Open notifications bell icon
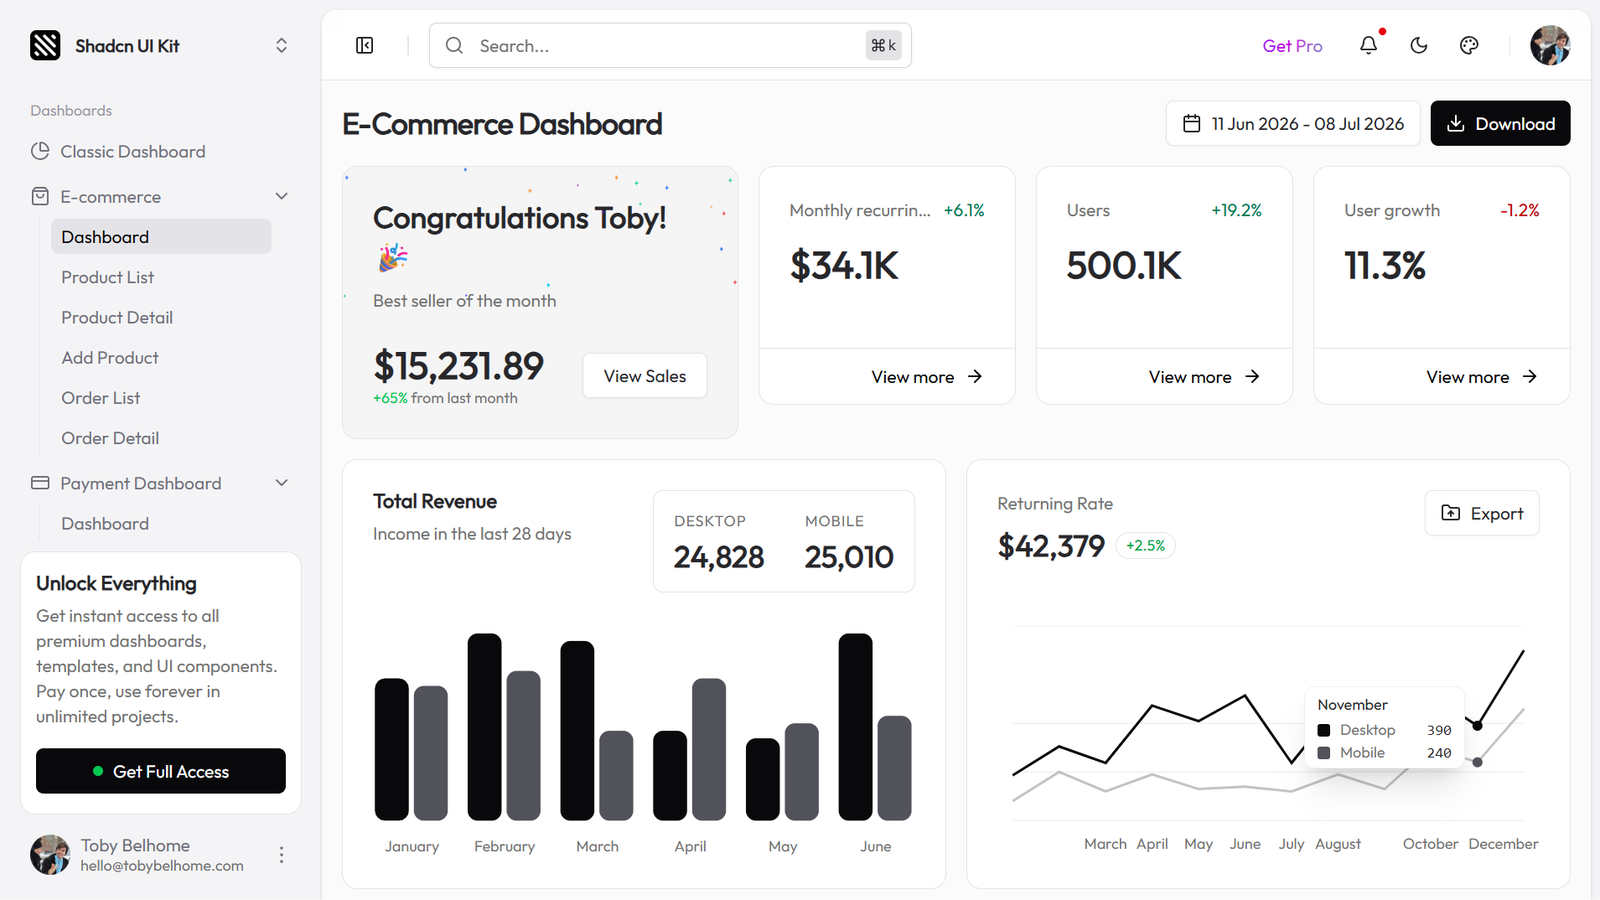This screenshot has height=900, width=1600. [x=1369, y=45]
